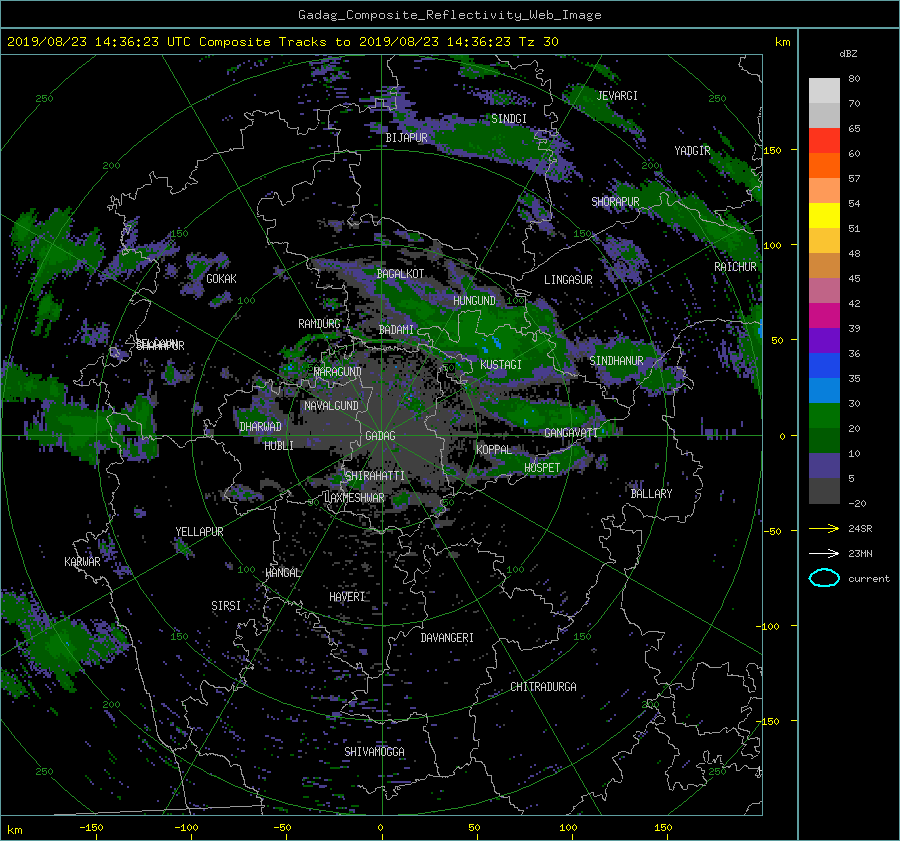900x841 pixels.
Task: Select the HOSPET label
Action: (542, 468)
